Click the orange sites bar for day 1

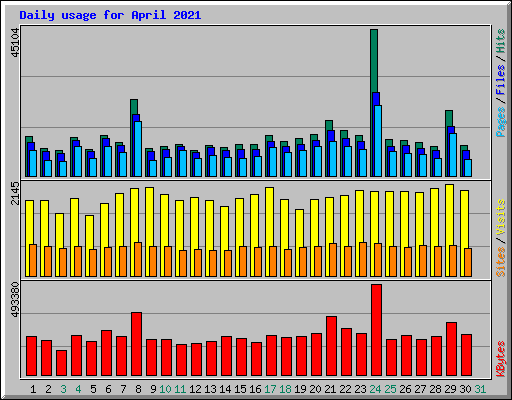point(33,260)
